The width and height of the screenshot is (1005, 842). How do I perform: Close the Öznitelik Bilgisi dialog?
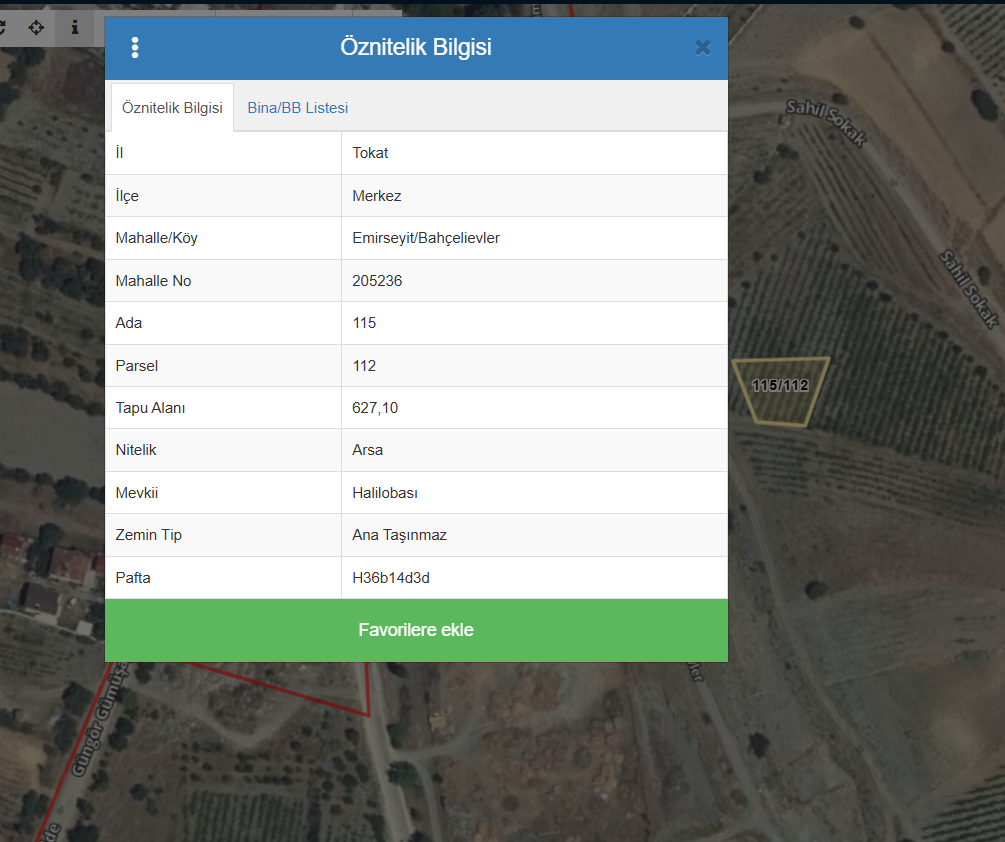(x=702, y=47)
